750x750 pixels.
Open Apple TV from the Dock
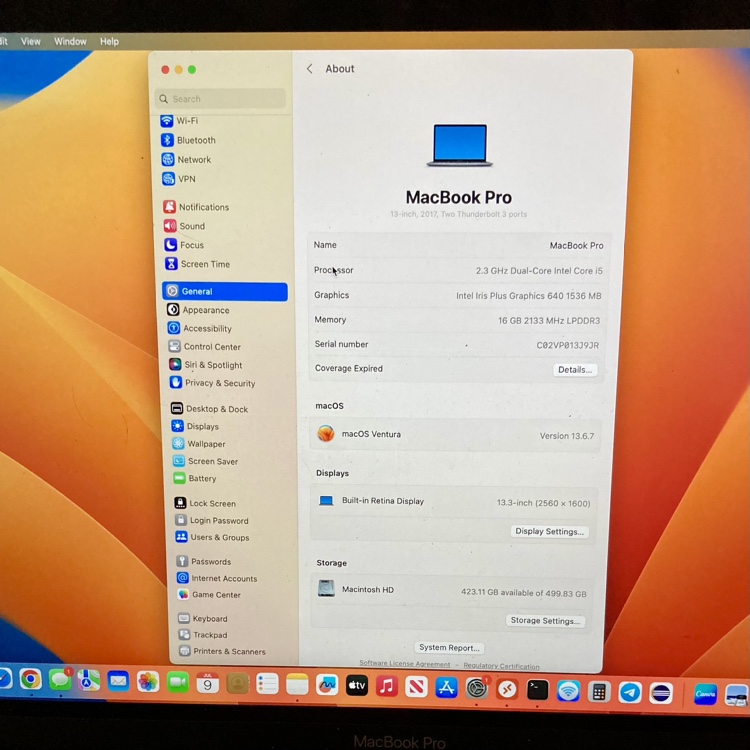point(357,686)
